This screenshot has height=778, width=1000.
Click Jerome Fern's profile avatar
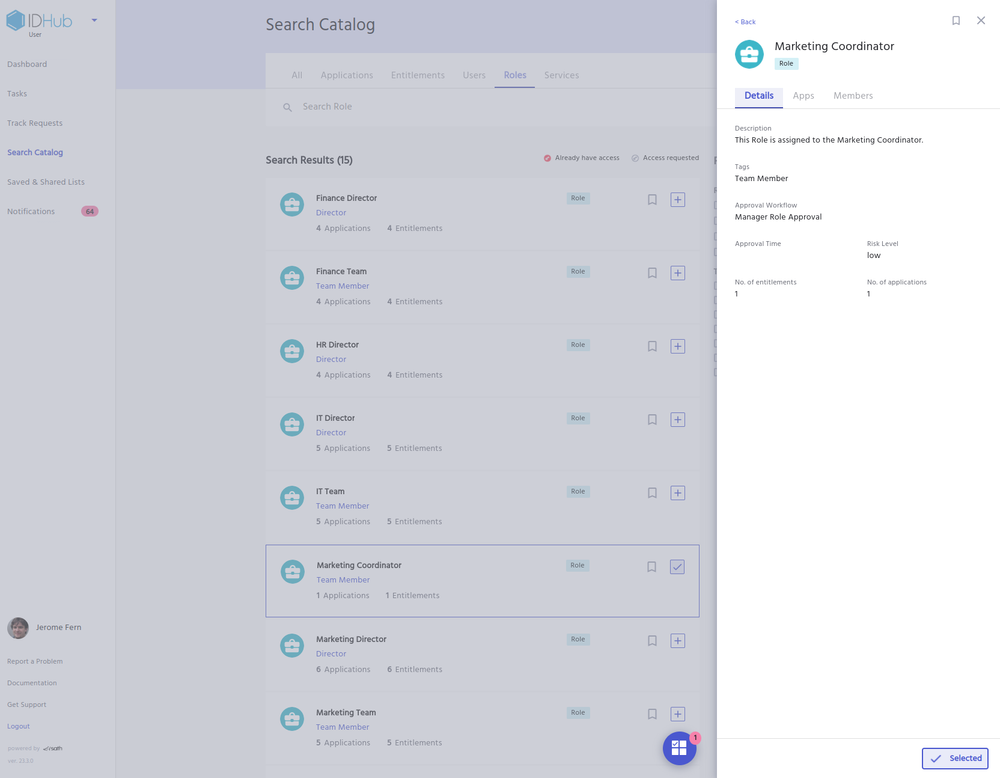point(18,627)
